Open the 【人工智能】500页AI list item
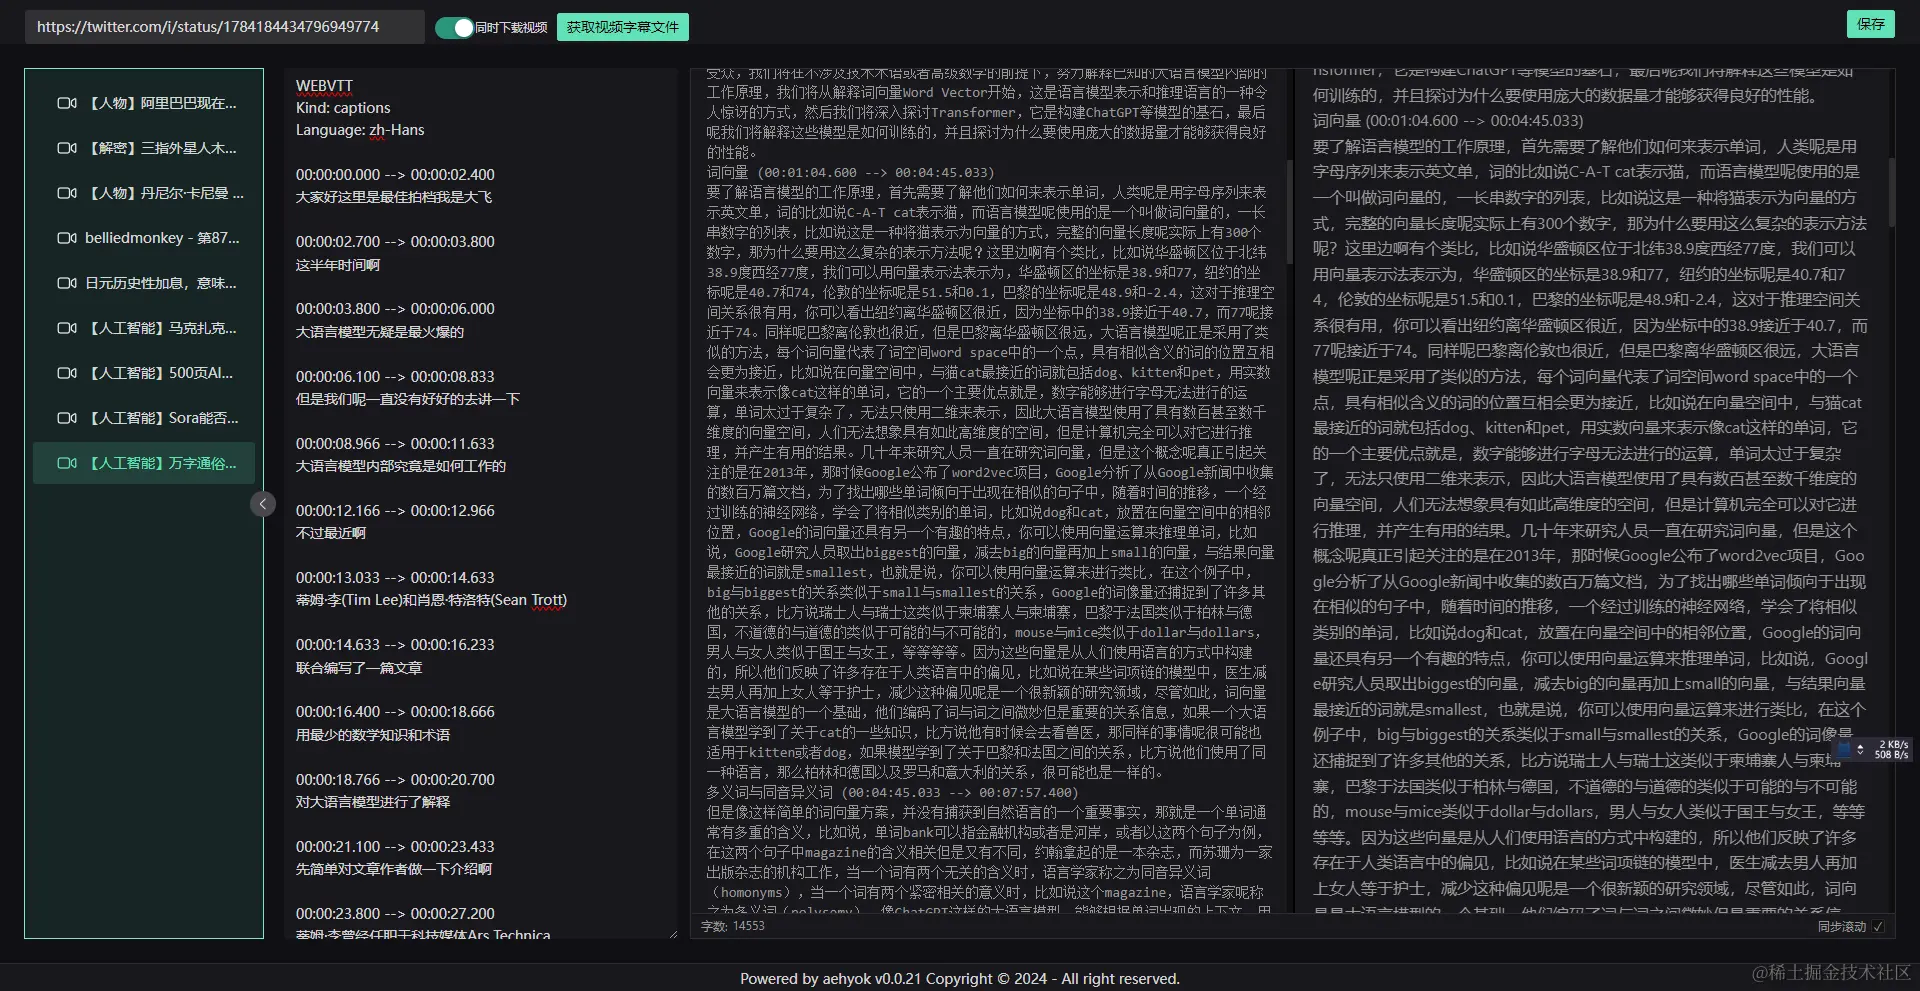The height and width of the screenshot is (991, 1920). click(144, 373)
